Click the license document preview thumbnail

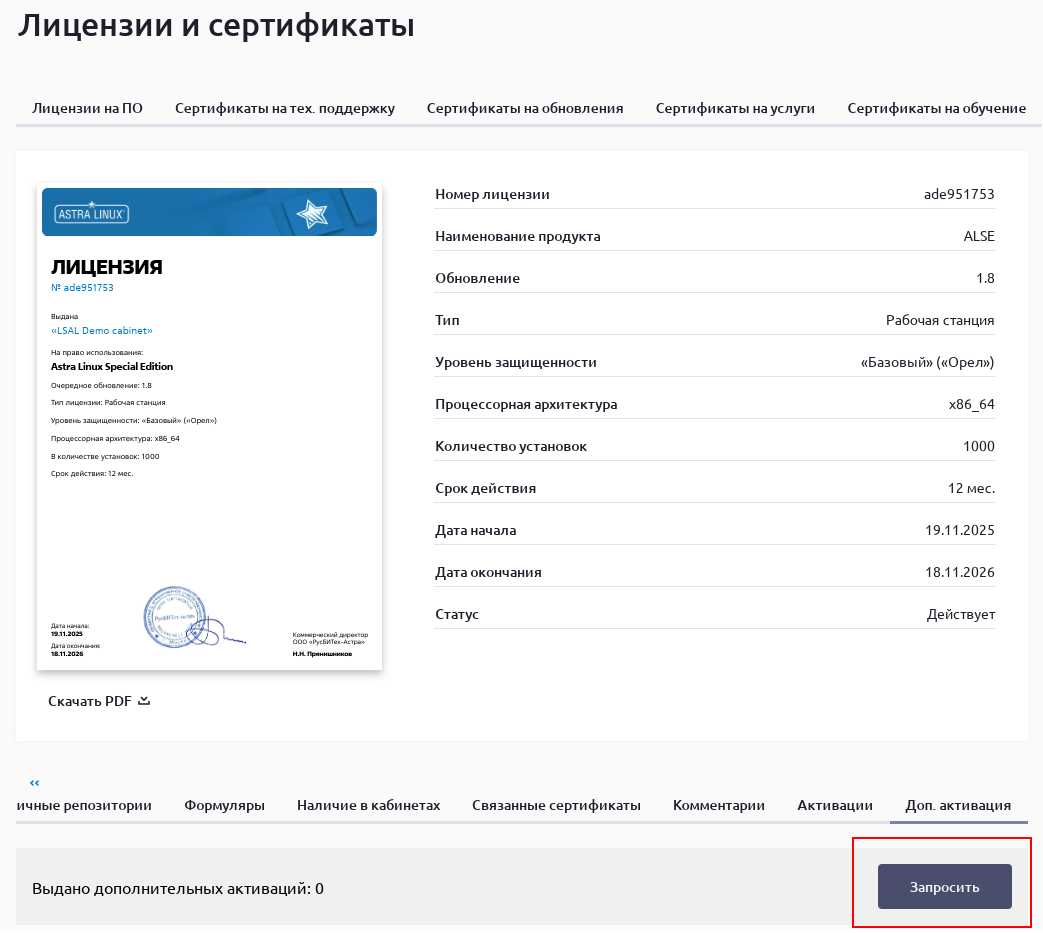click(210, 426)
